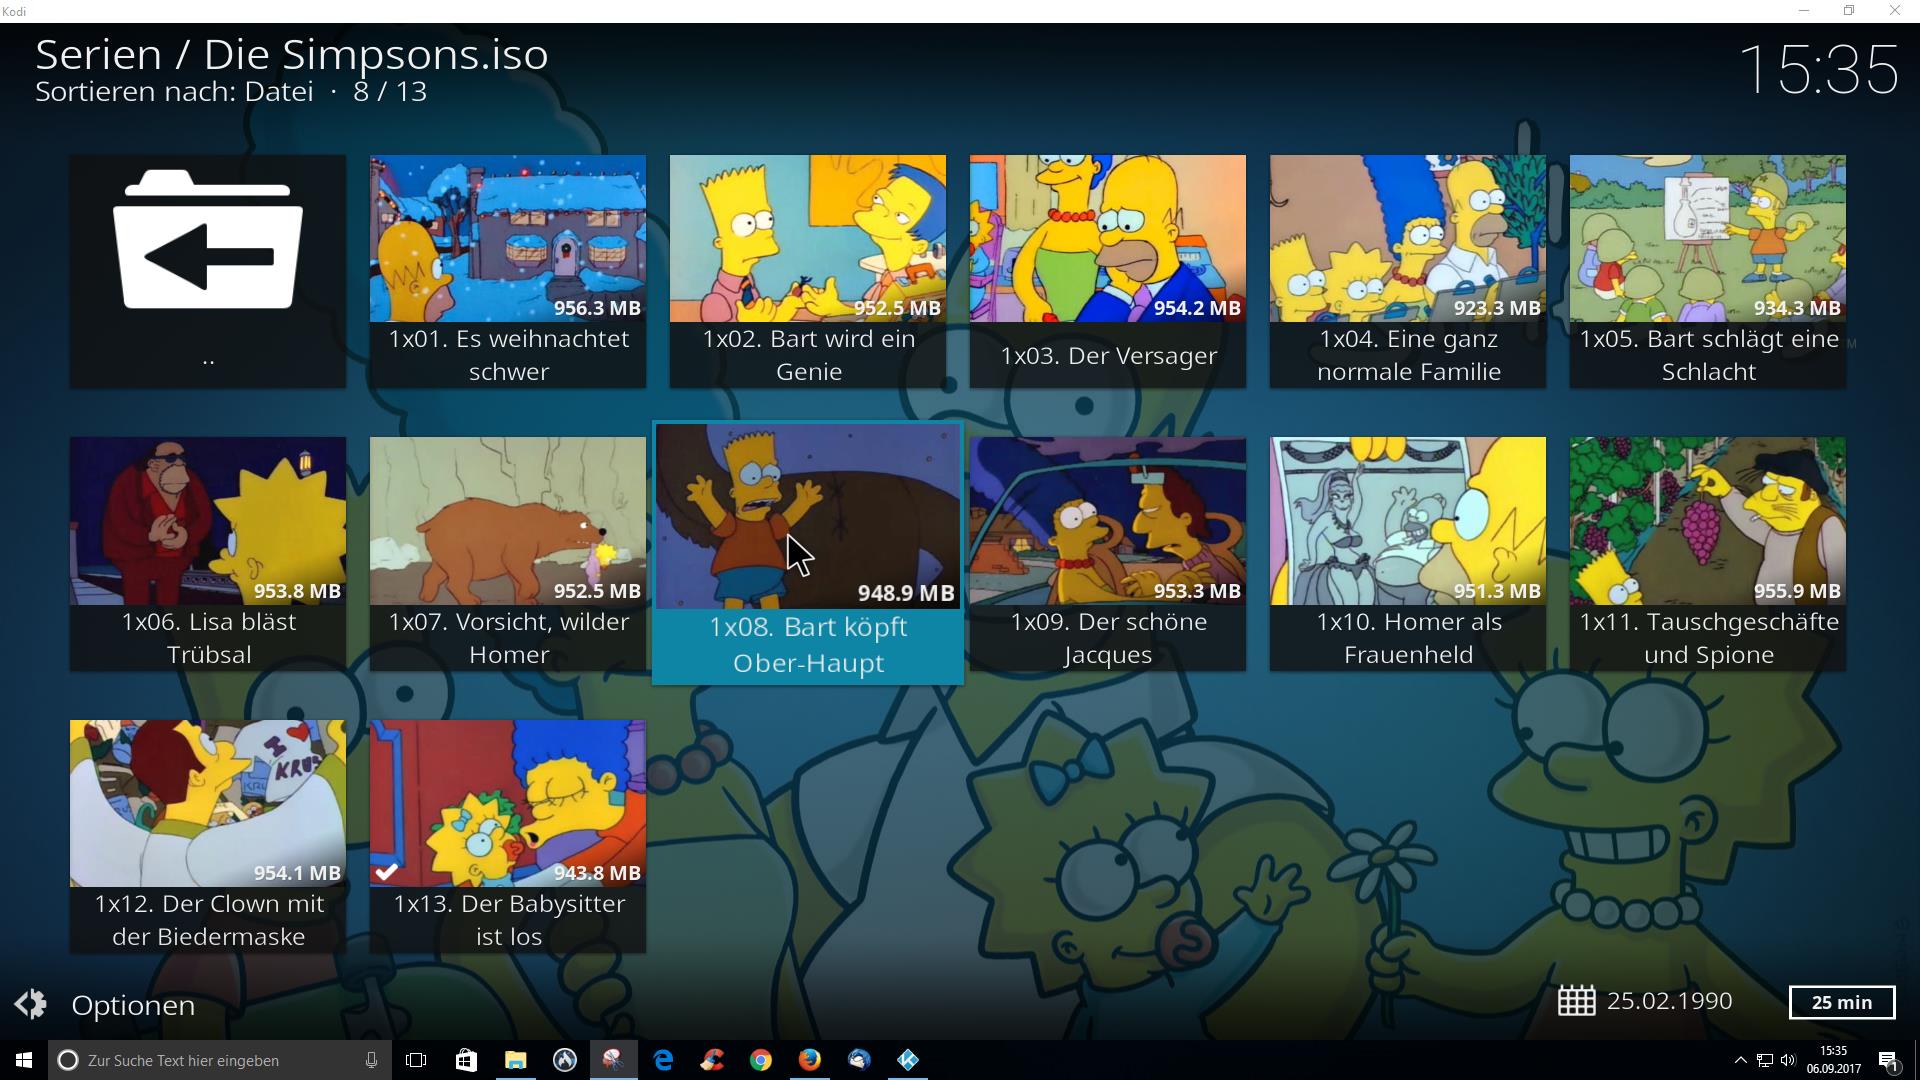Open 1x12 Der Clown mit der Biedermaske thumbnail
This screenshot has height=1080, width=1920.
[208, 803]
